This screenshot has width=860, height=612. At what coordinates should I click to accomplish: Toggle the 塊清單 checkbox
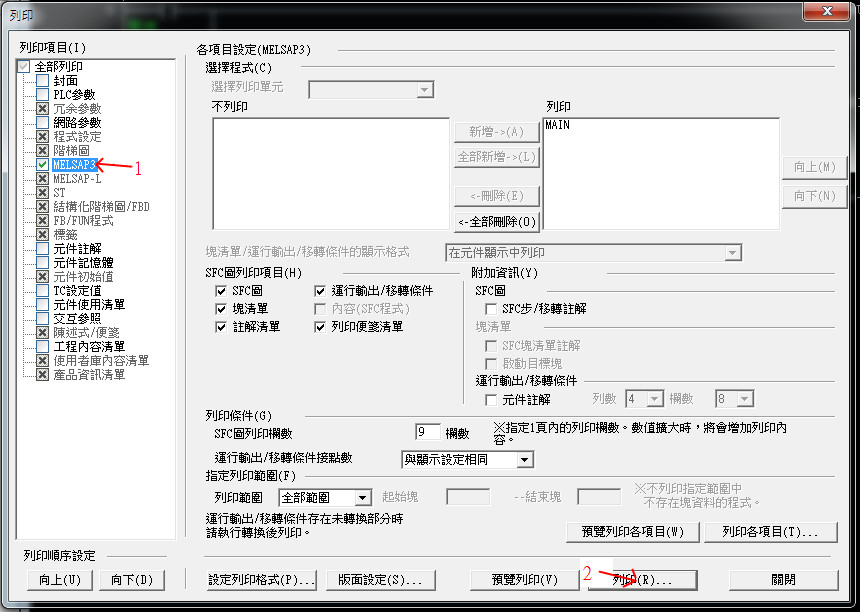(x=222, y=308)
